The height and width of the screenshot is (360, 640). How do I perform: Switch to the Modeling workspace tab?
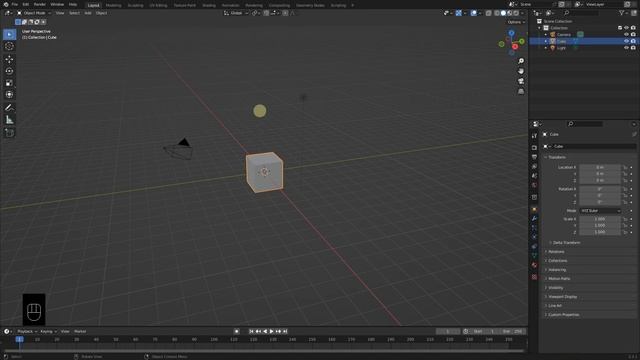coord(113,5)
